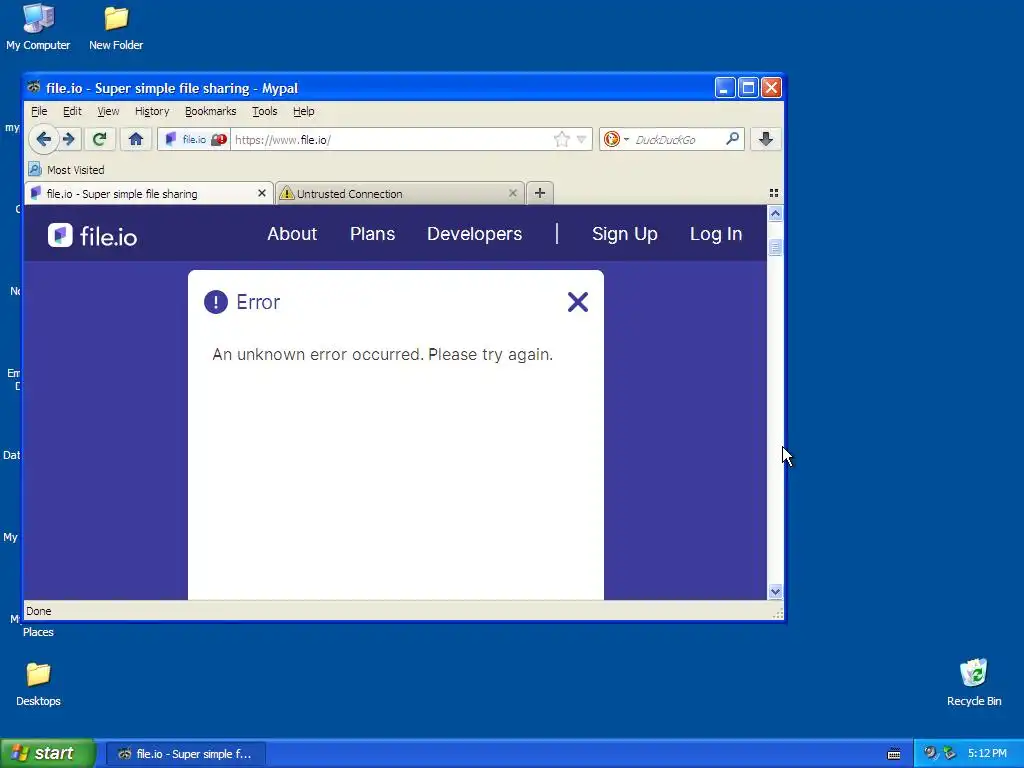1024x768 pixels.
Task: Close the Untrusted Connection tab
Action: pos(513,193)
